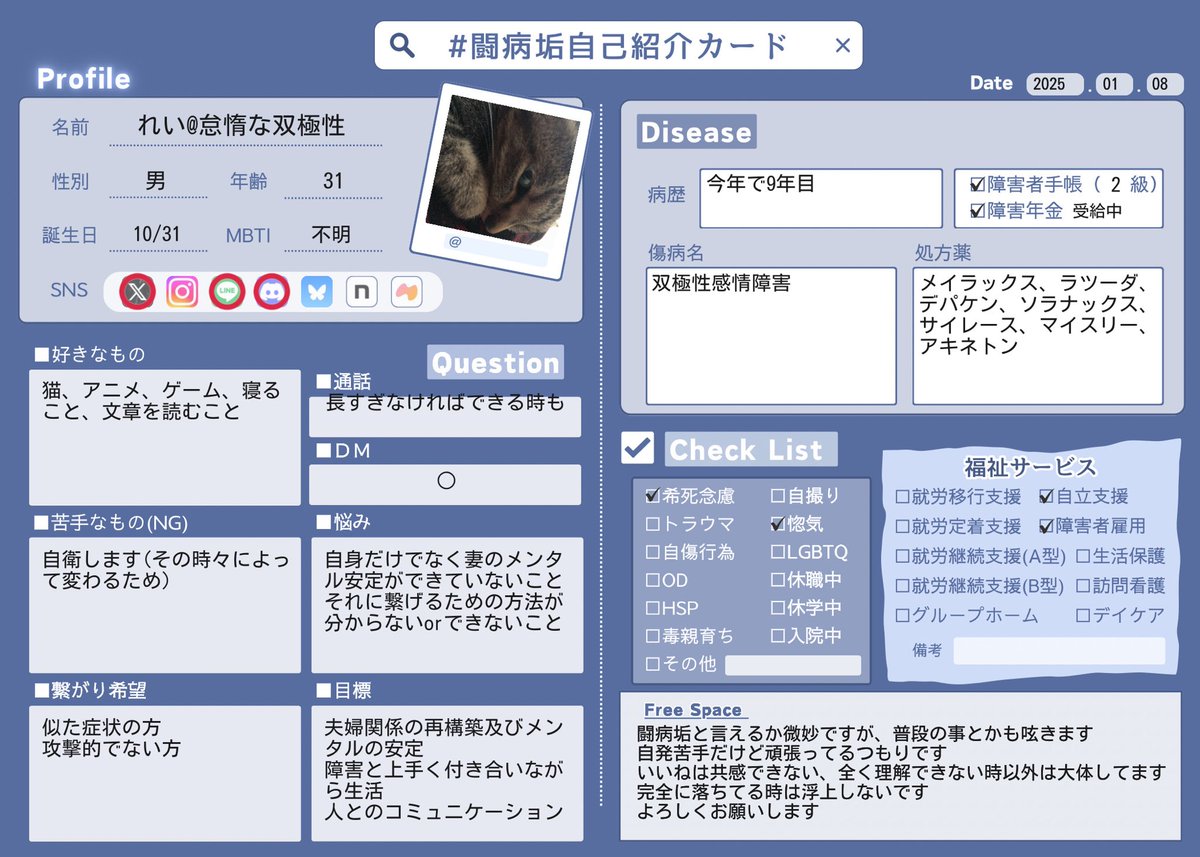Click the Misskey SNS icon
1200x857 pixels.
[x=406, y=291]
